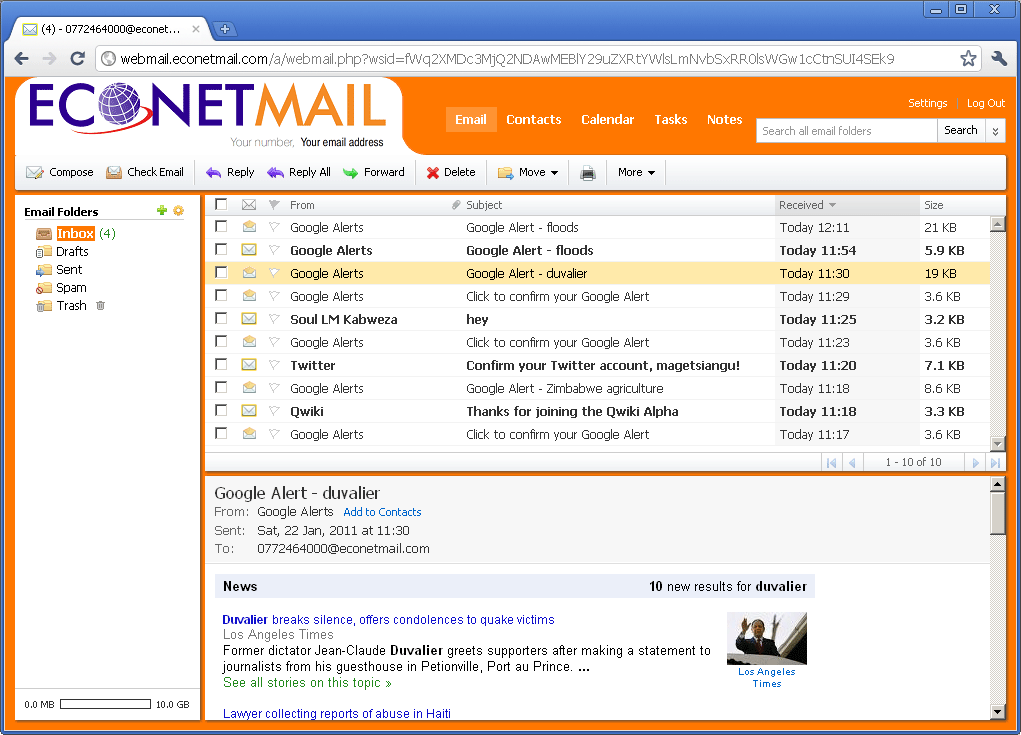Image resolution: width=1021 pixels, height=735 pixels.
Task: Click the Spam folder icon
Action: coord(44,288)
